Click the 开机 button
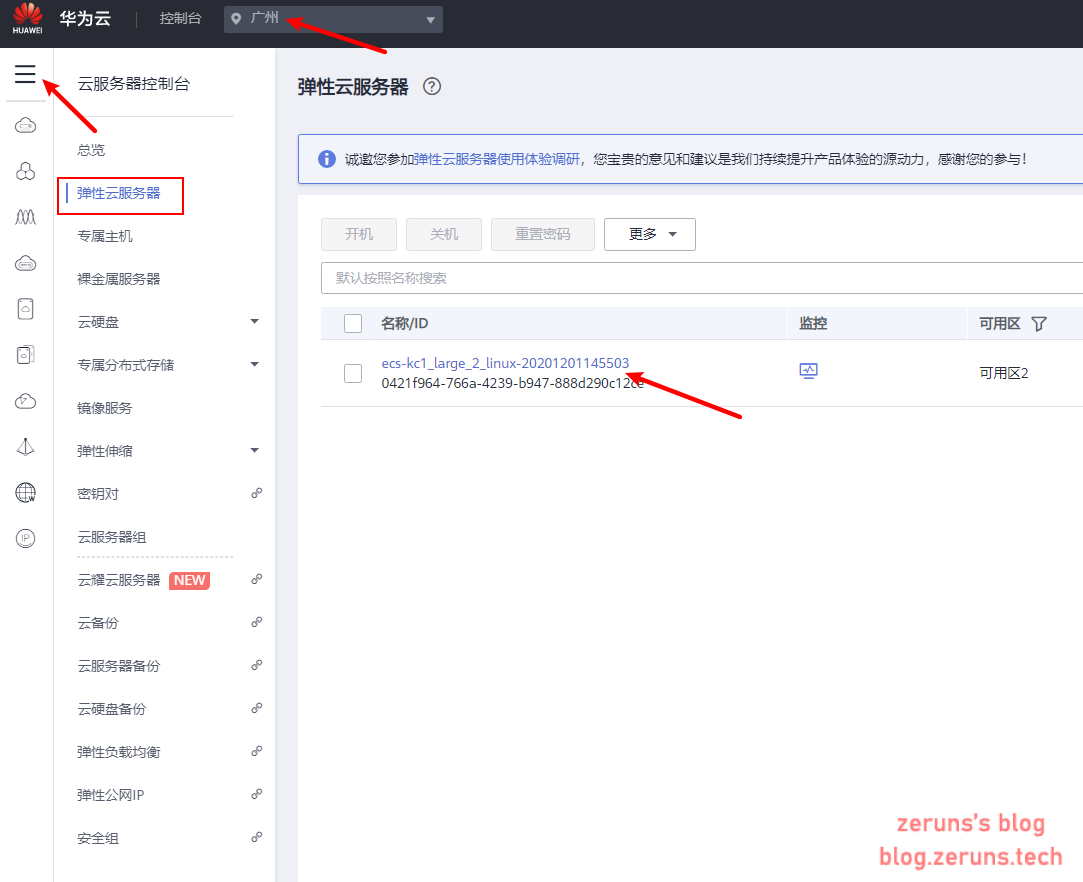The image size is (1083, 882). [x=358, y=234]
